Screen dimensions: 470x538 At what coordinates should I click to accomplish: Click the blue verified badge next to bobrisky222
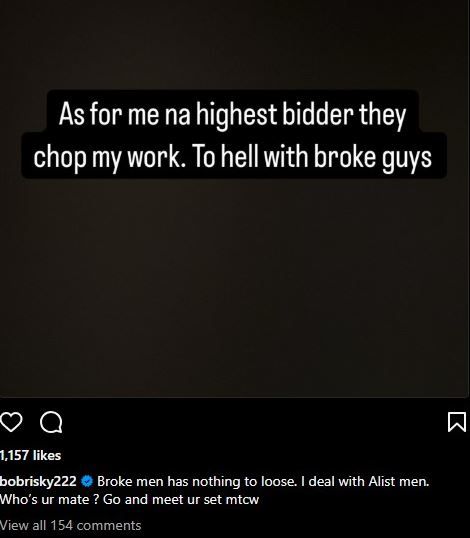click(87, 481)
